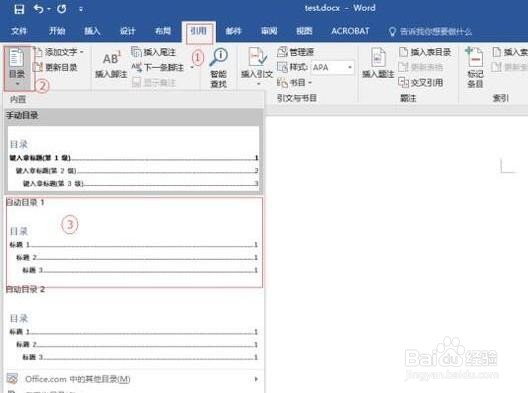Image resolution: width=528 pixels, height=393 pixels.
Task: Click 更新表格 (Update Table) under captions
Action: pos(421,67)
